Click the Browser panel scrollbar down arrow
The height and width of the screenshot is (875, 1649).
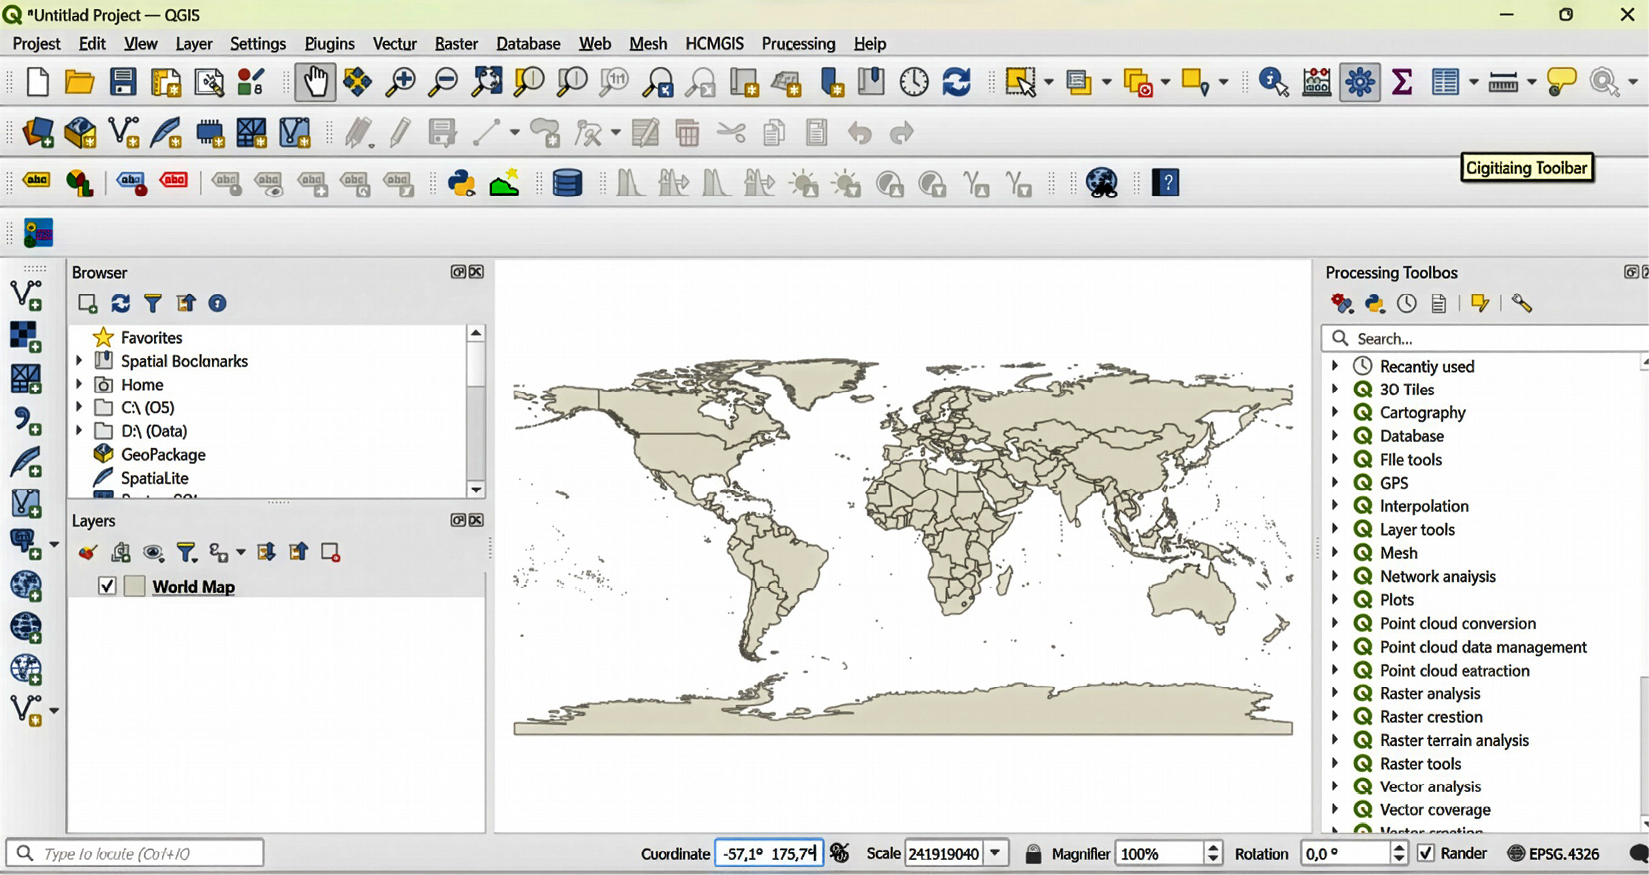point(476,489)
